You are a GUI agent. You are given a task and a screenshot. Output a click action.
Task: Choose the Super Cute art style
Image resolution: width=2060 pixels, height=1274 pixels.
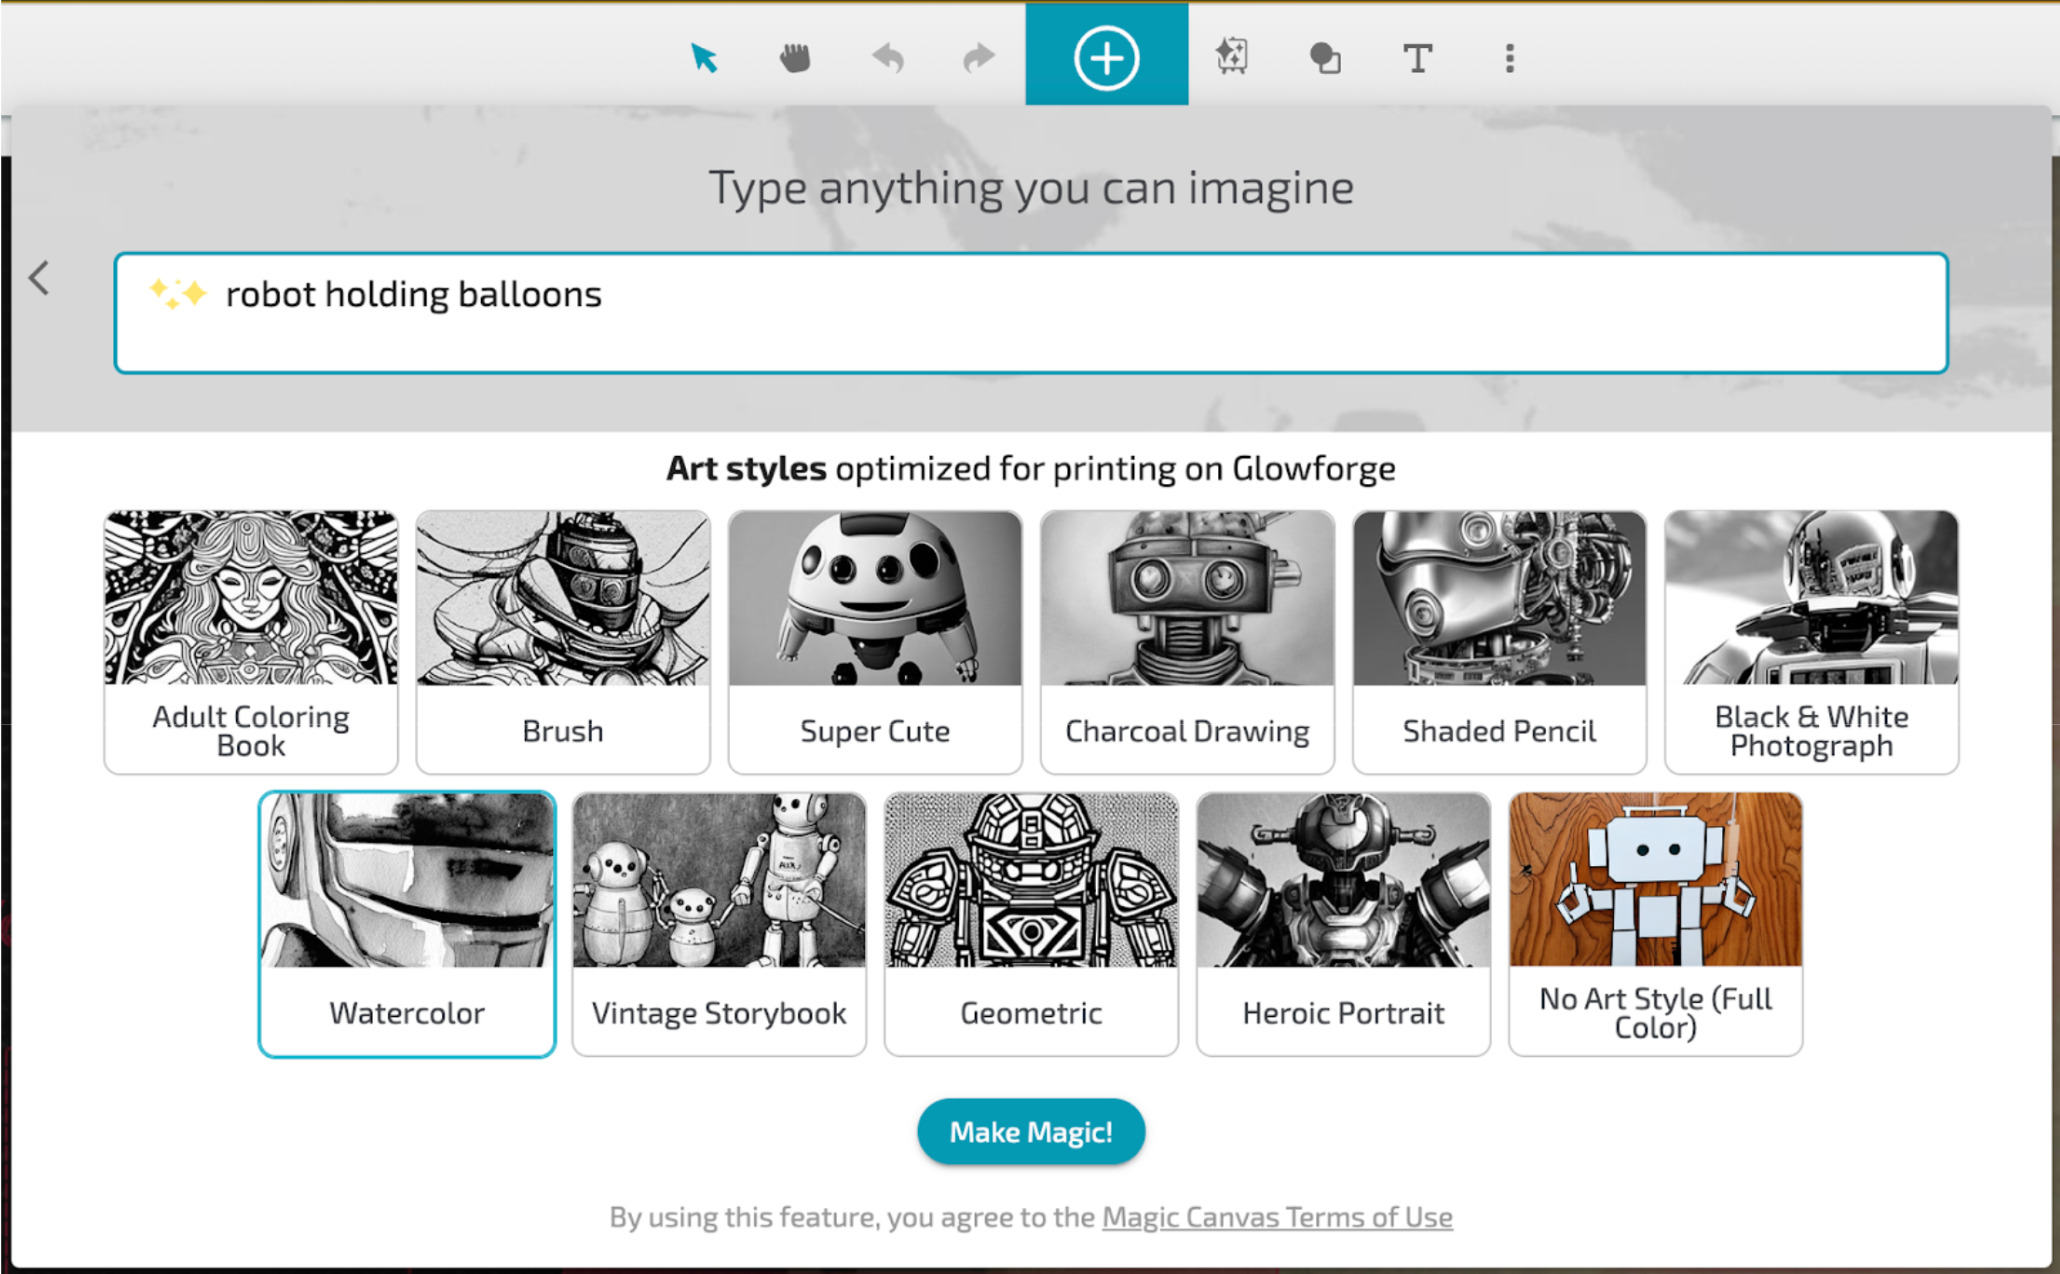[875, 641]
